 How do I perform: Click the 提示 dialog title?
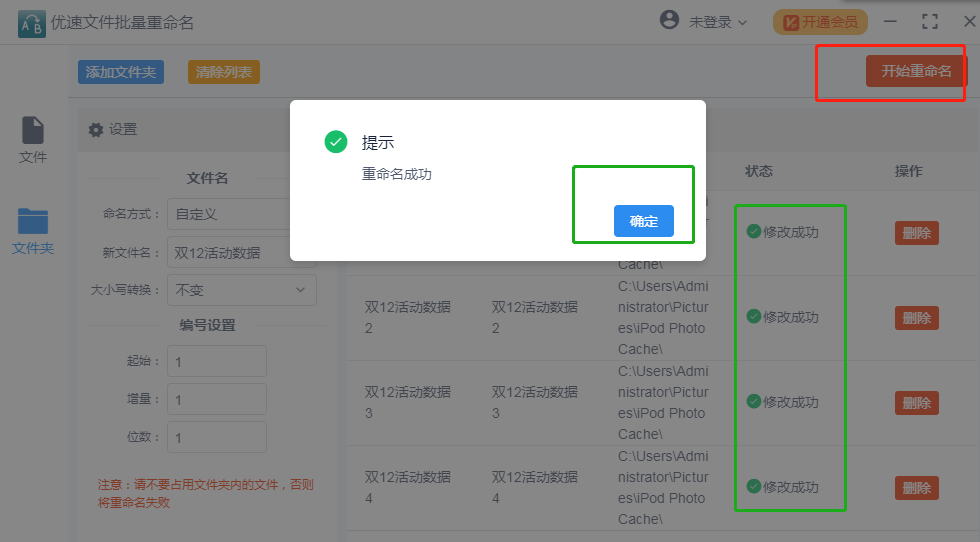pyautogui.click(x=378, y=143)
